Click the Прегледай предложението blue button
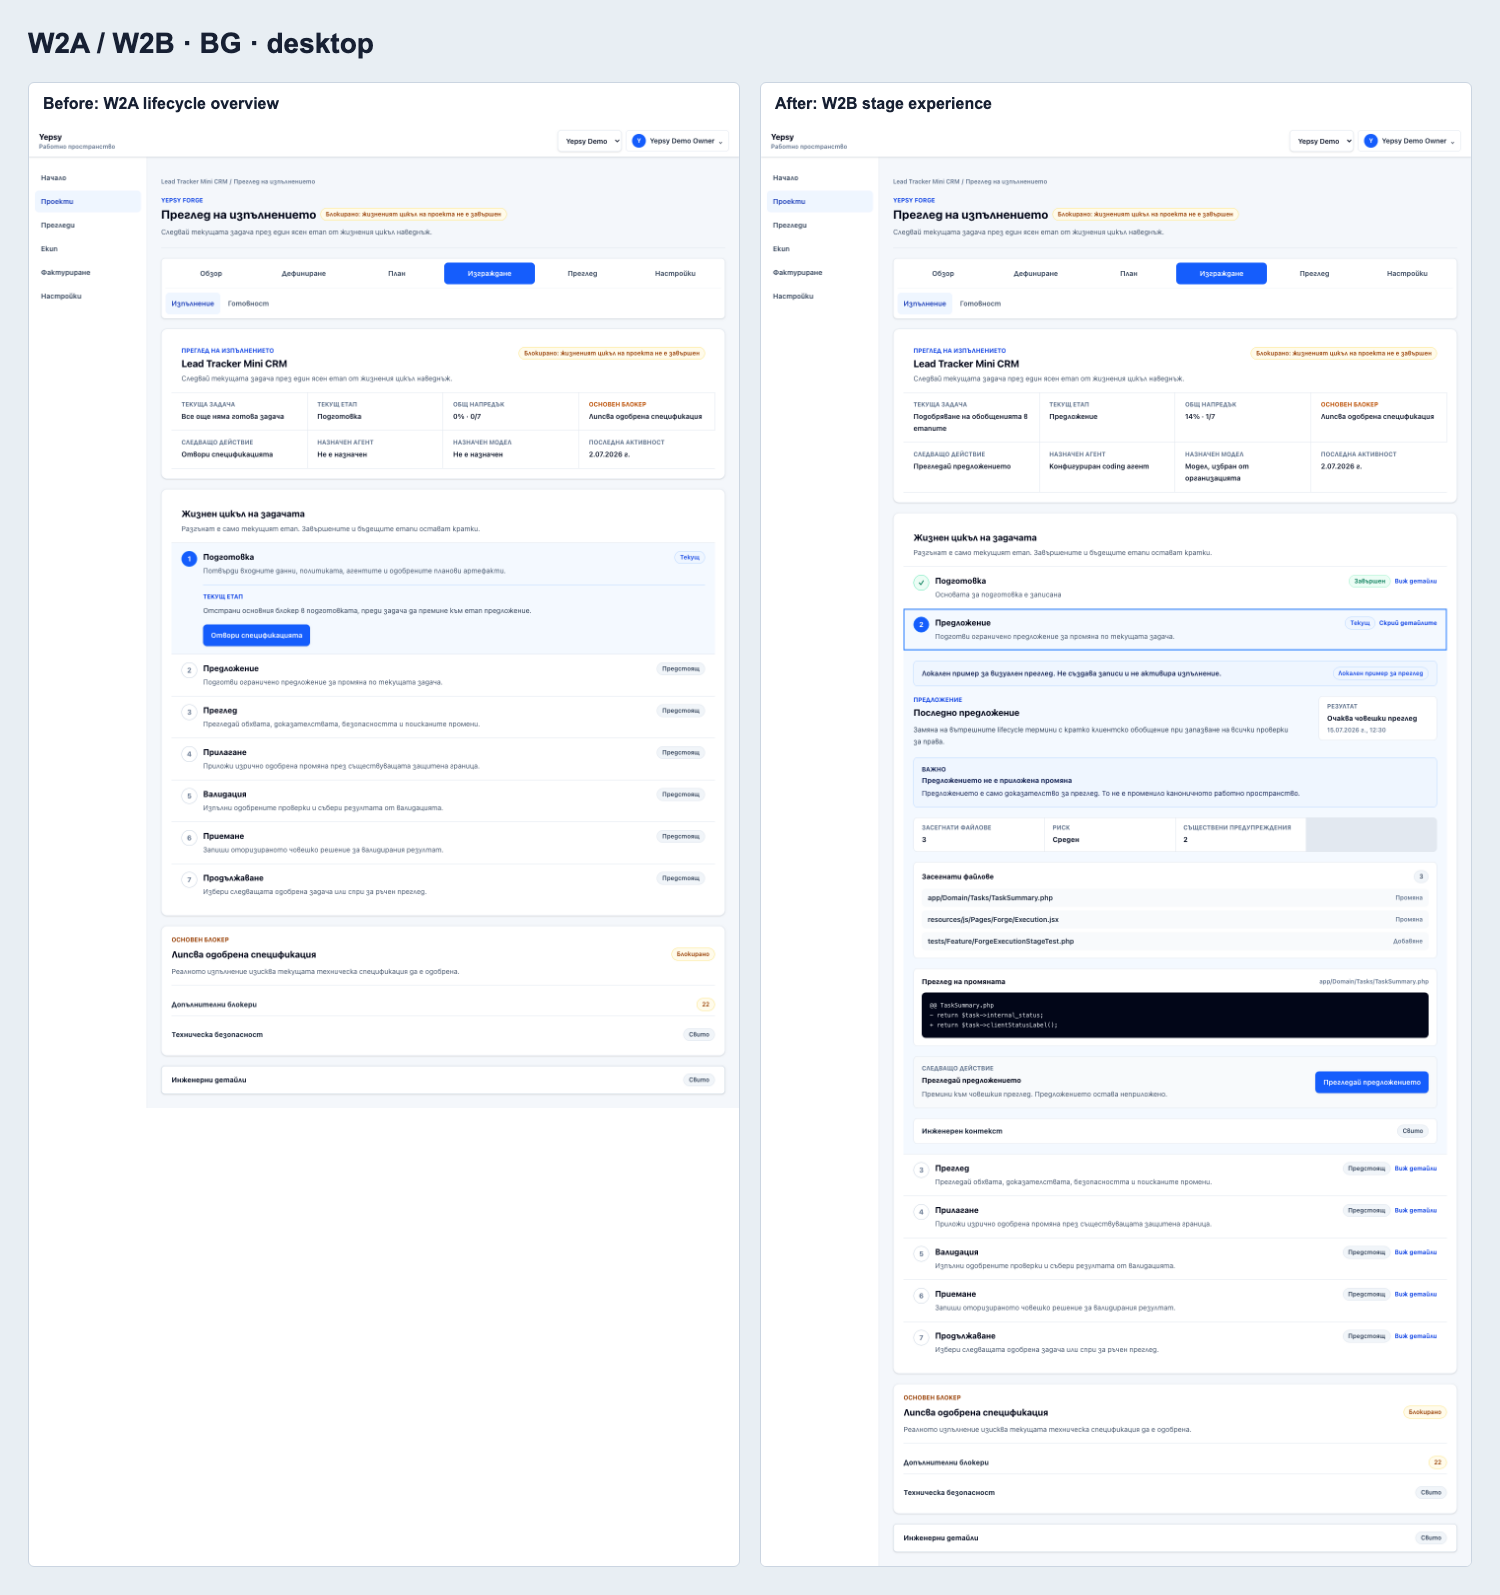 pos(1372,1082)
